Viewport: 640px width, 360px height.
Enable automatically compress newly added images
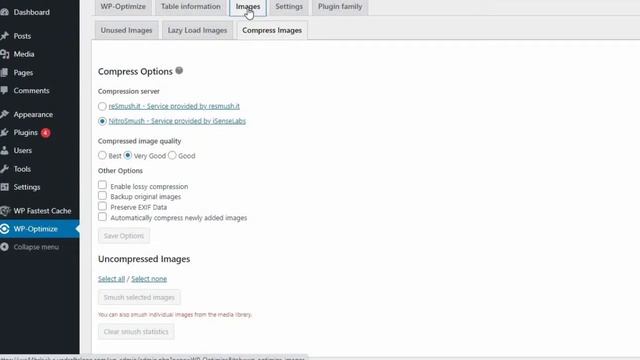(102, 217)
